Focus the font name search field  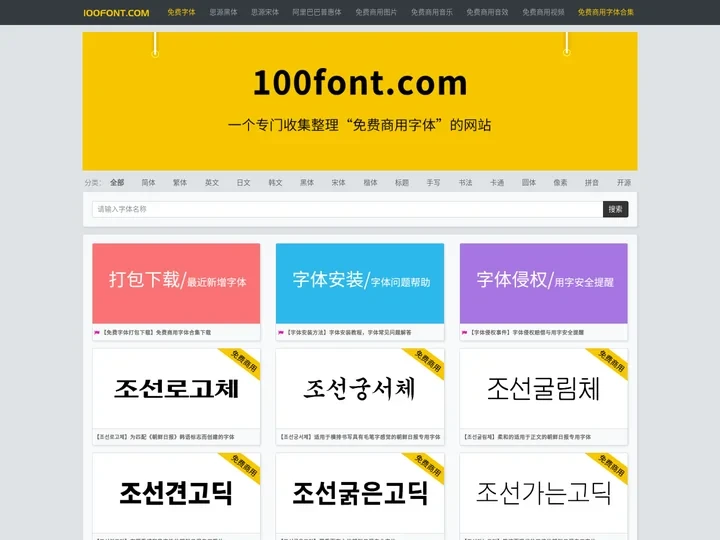coord(348,209)
